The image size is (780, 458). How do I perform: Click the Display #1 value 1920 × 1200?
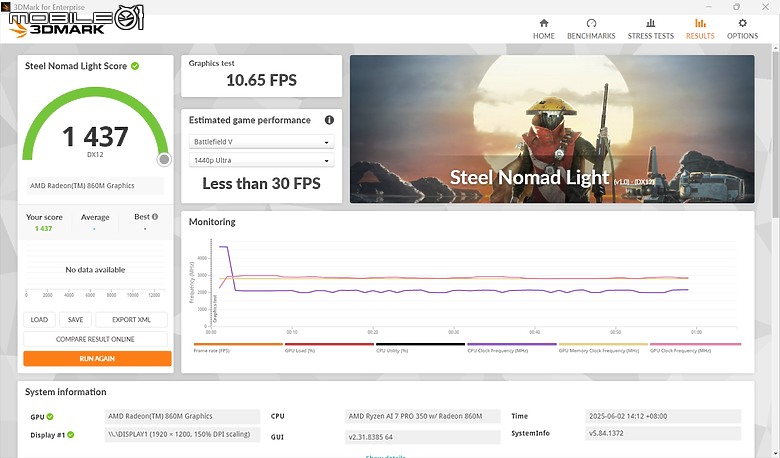point(182,434)
